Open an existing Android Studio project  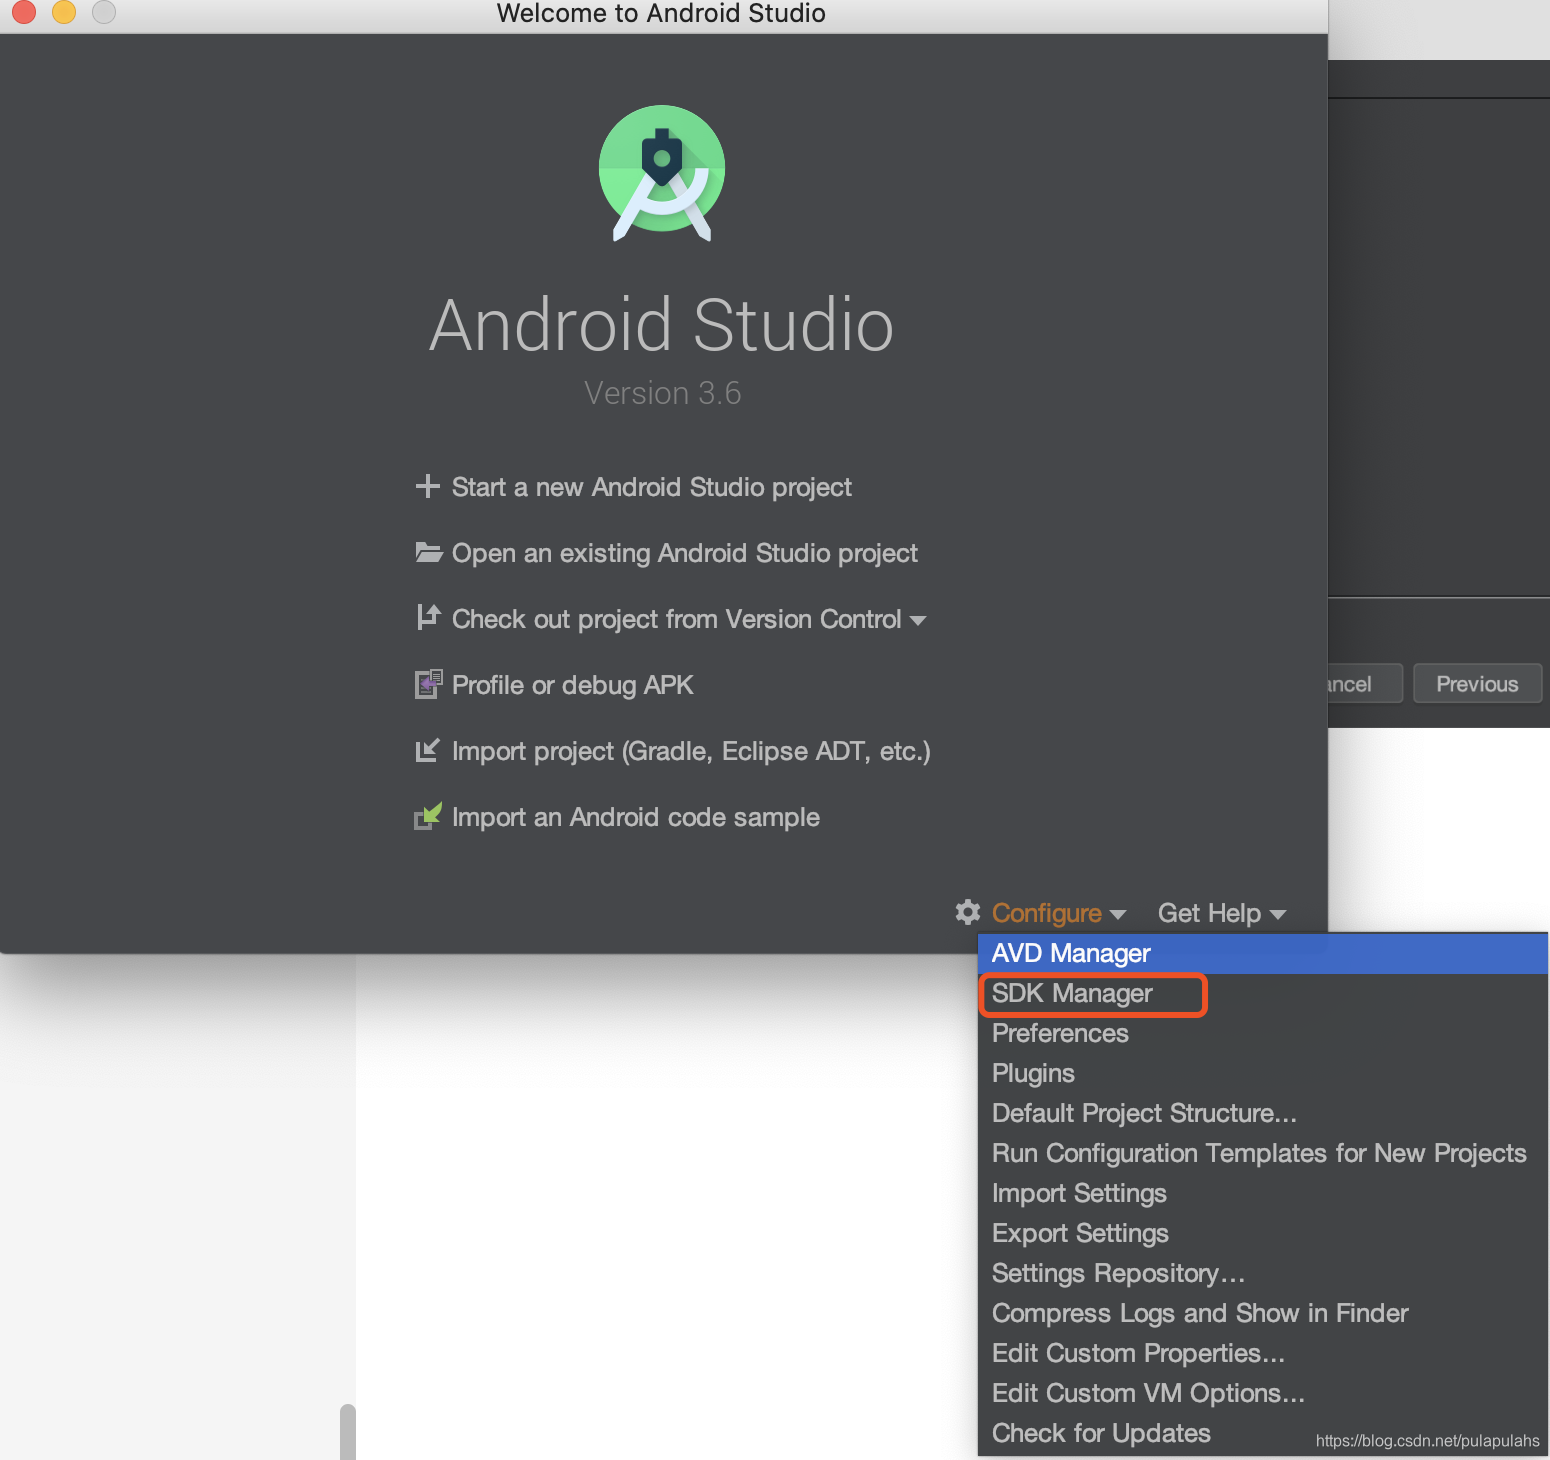[685, 553]
